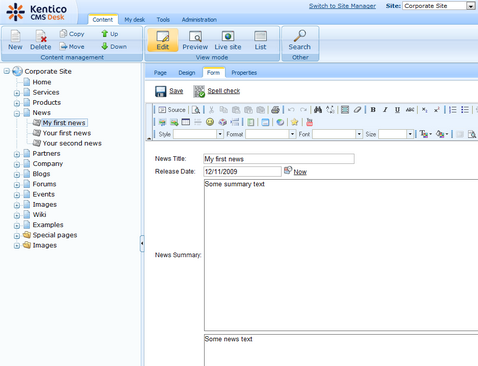Click the Source button in editor toolbar
The height and width of the screenshot is (366, 478).
172,110
